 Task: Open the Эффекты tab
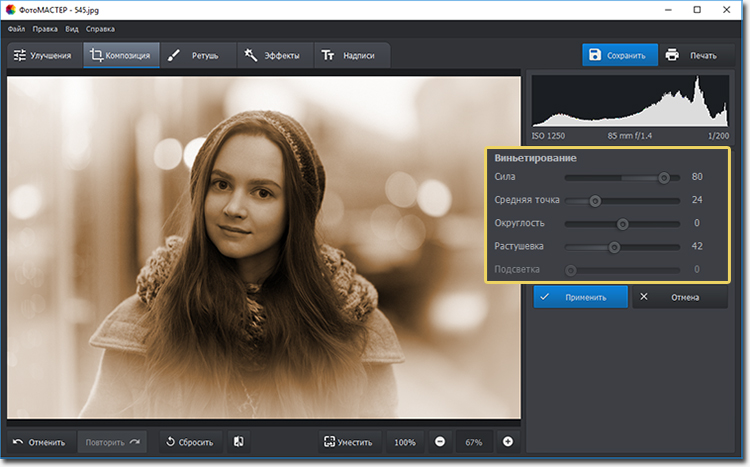(x=272, y=56)
